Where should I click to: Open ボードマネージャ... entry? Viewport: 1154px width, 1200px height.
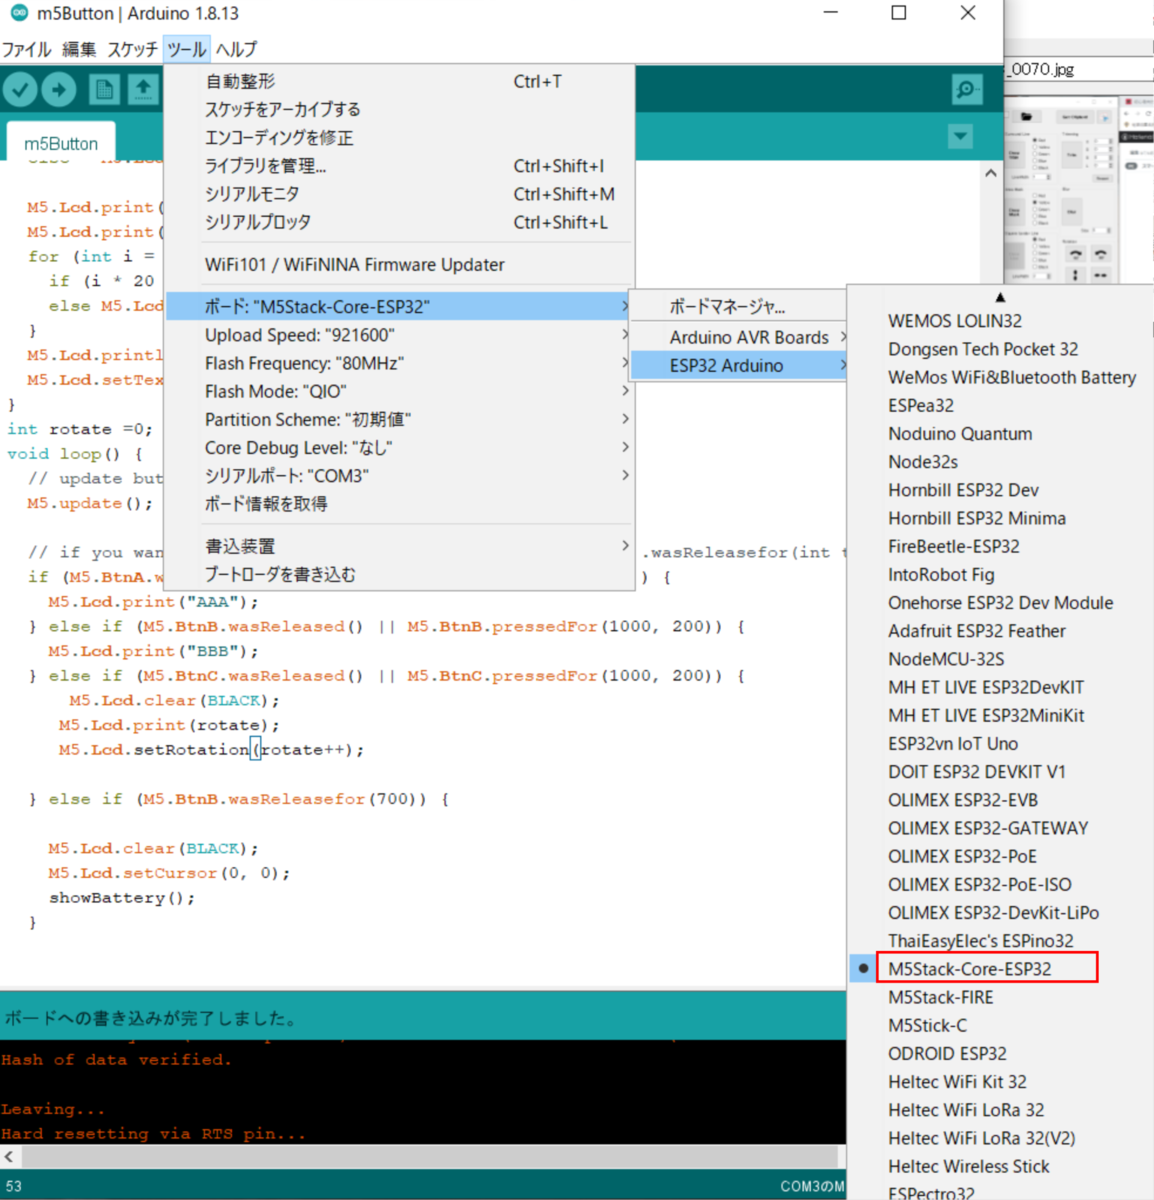(x=739, y=307)
